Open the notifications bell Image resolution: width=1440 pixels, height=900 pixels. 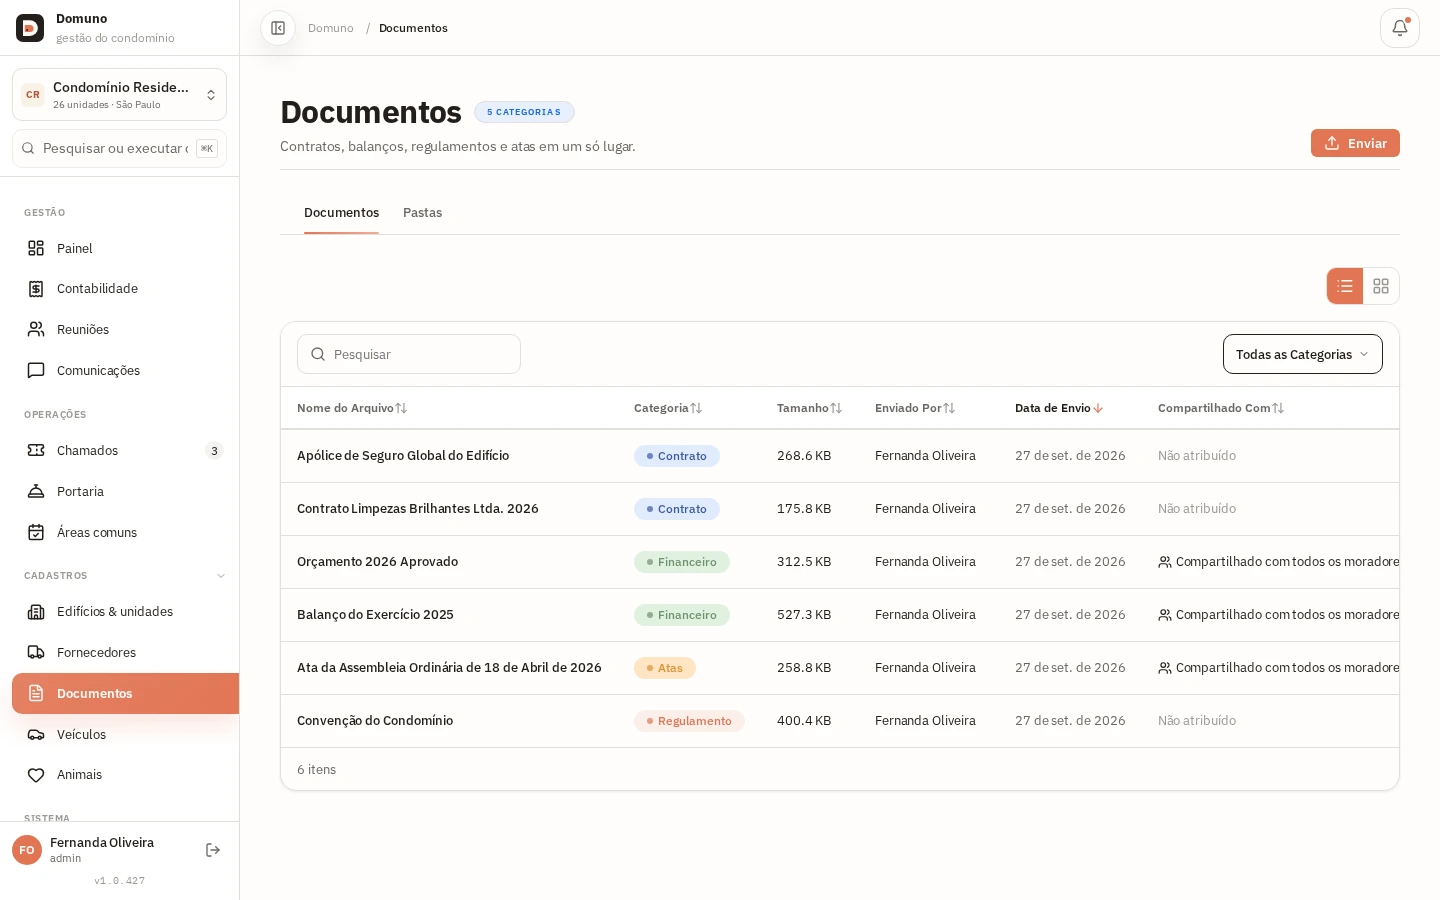point(1400,28)
